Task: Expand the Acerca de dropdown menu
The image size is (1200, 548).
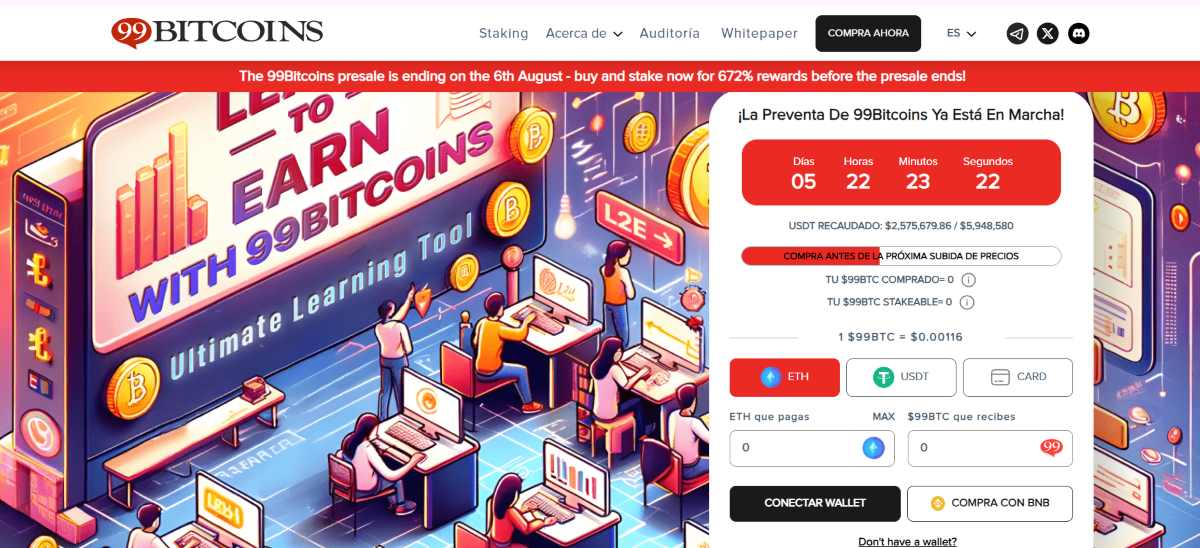Action: coord(584,33)
